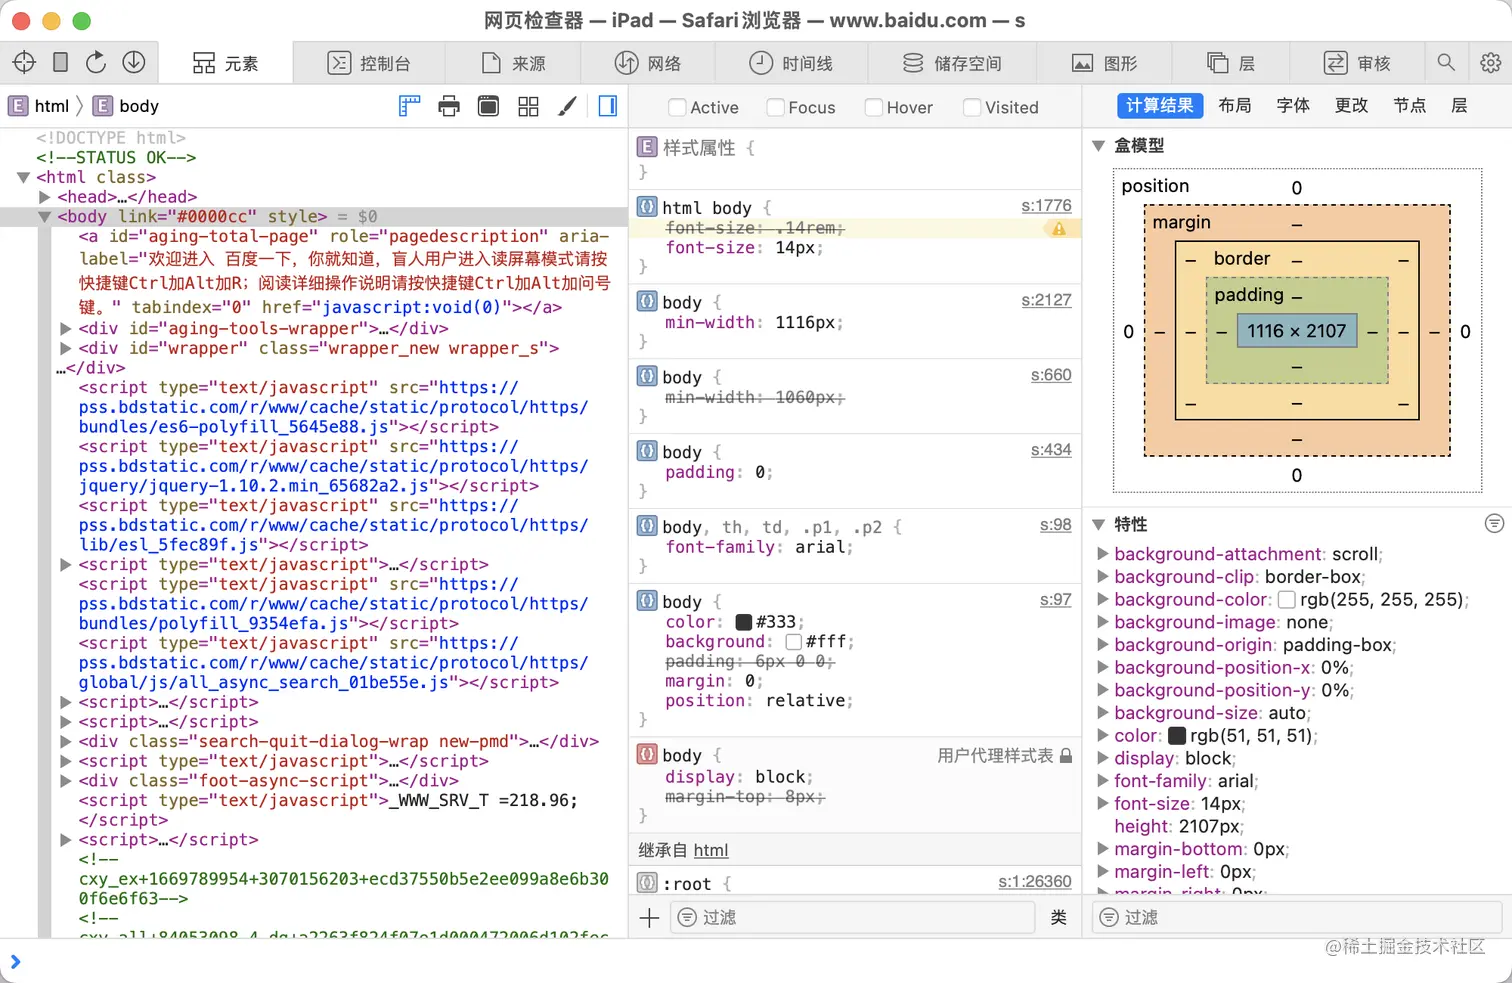Click the #333 color swatch

click(x=744, y=622)
